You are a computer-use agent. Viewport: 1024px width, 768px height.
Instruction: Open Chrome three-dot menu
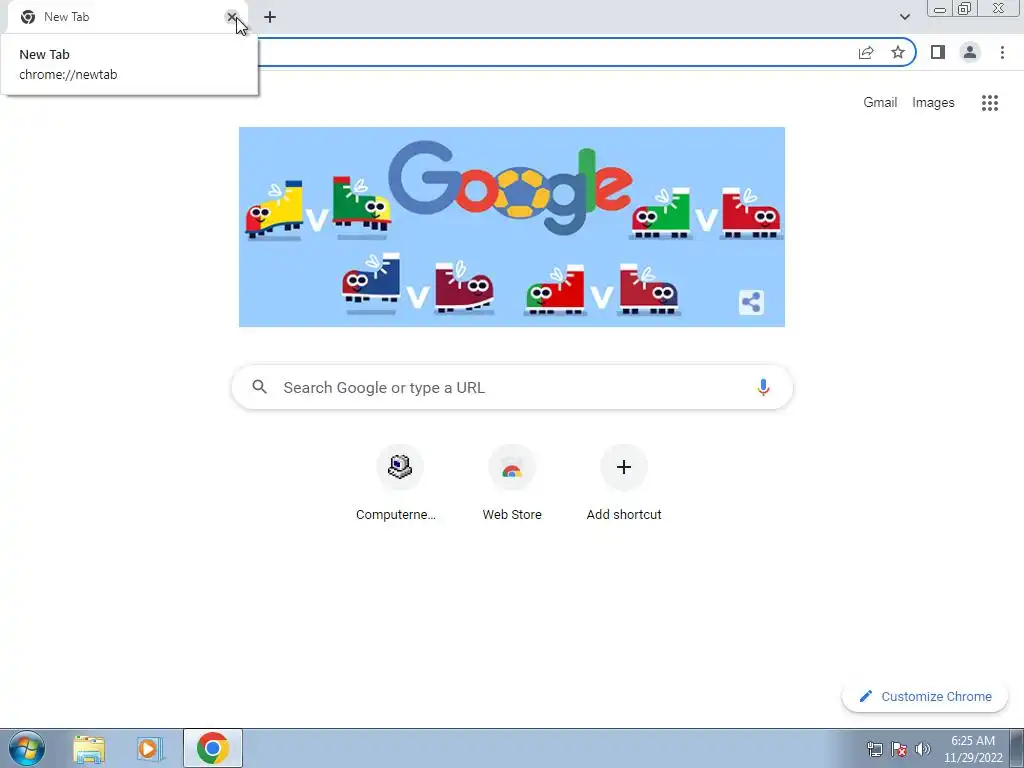(1002, 52)
